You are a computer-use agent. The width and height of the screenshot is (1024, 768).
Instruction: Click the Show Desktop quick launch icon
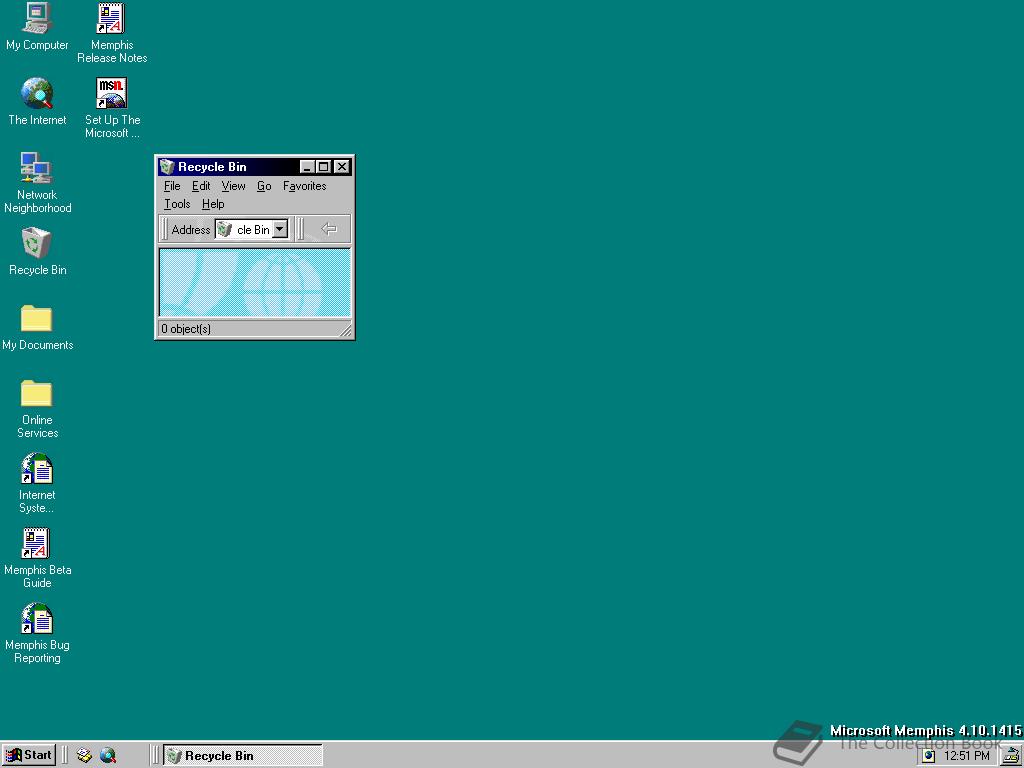point(84,756)
